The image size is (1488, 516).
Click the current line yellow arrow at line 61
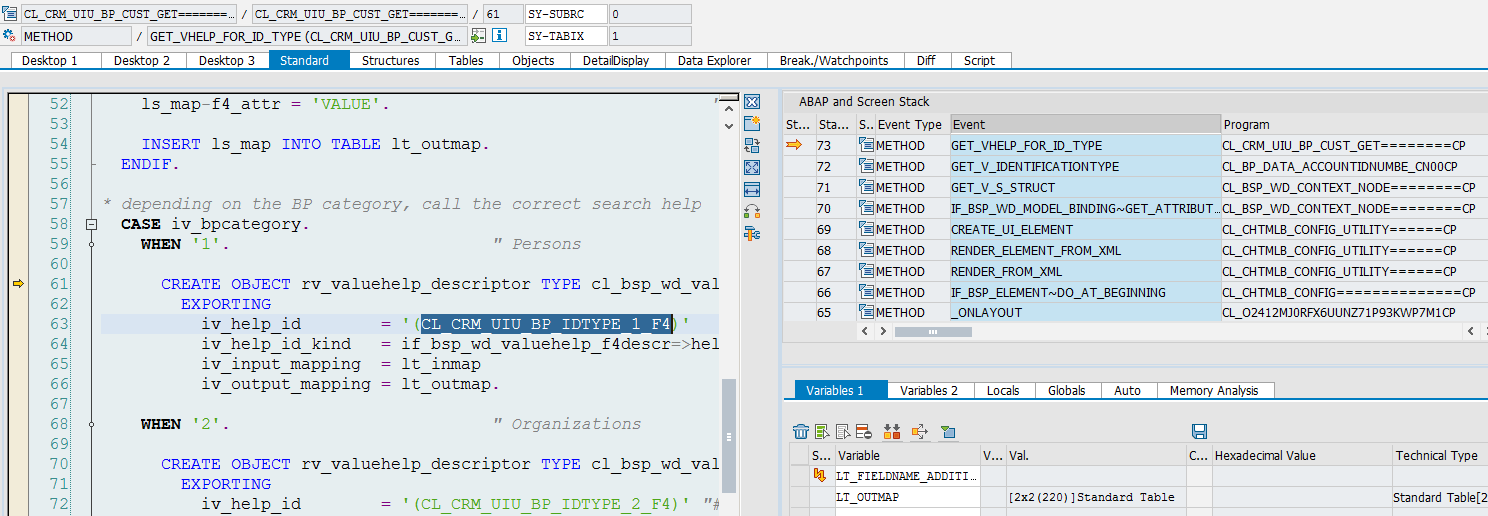18,284
